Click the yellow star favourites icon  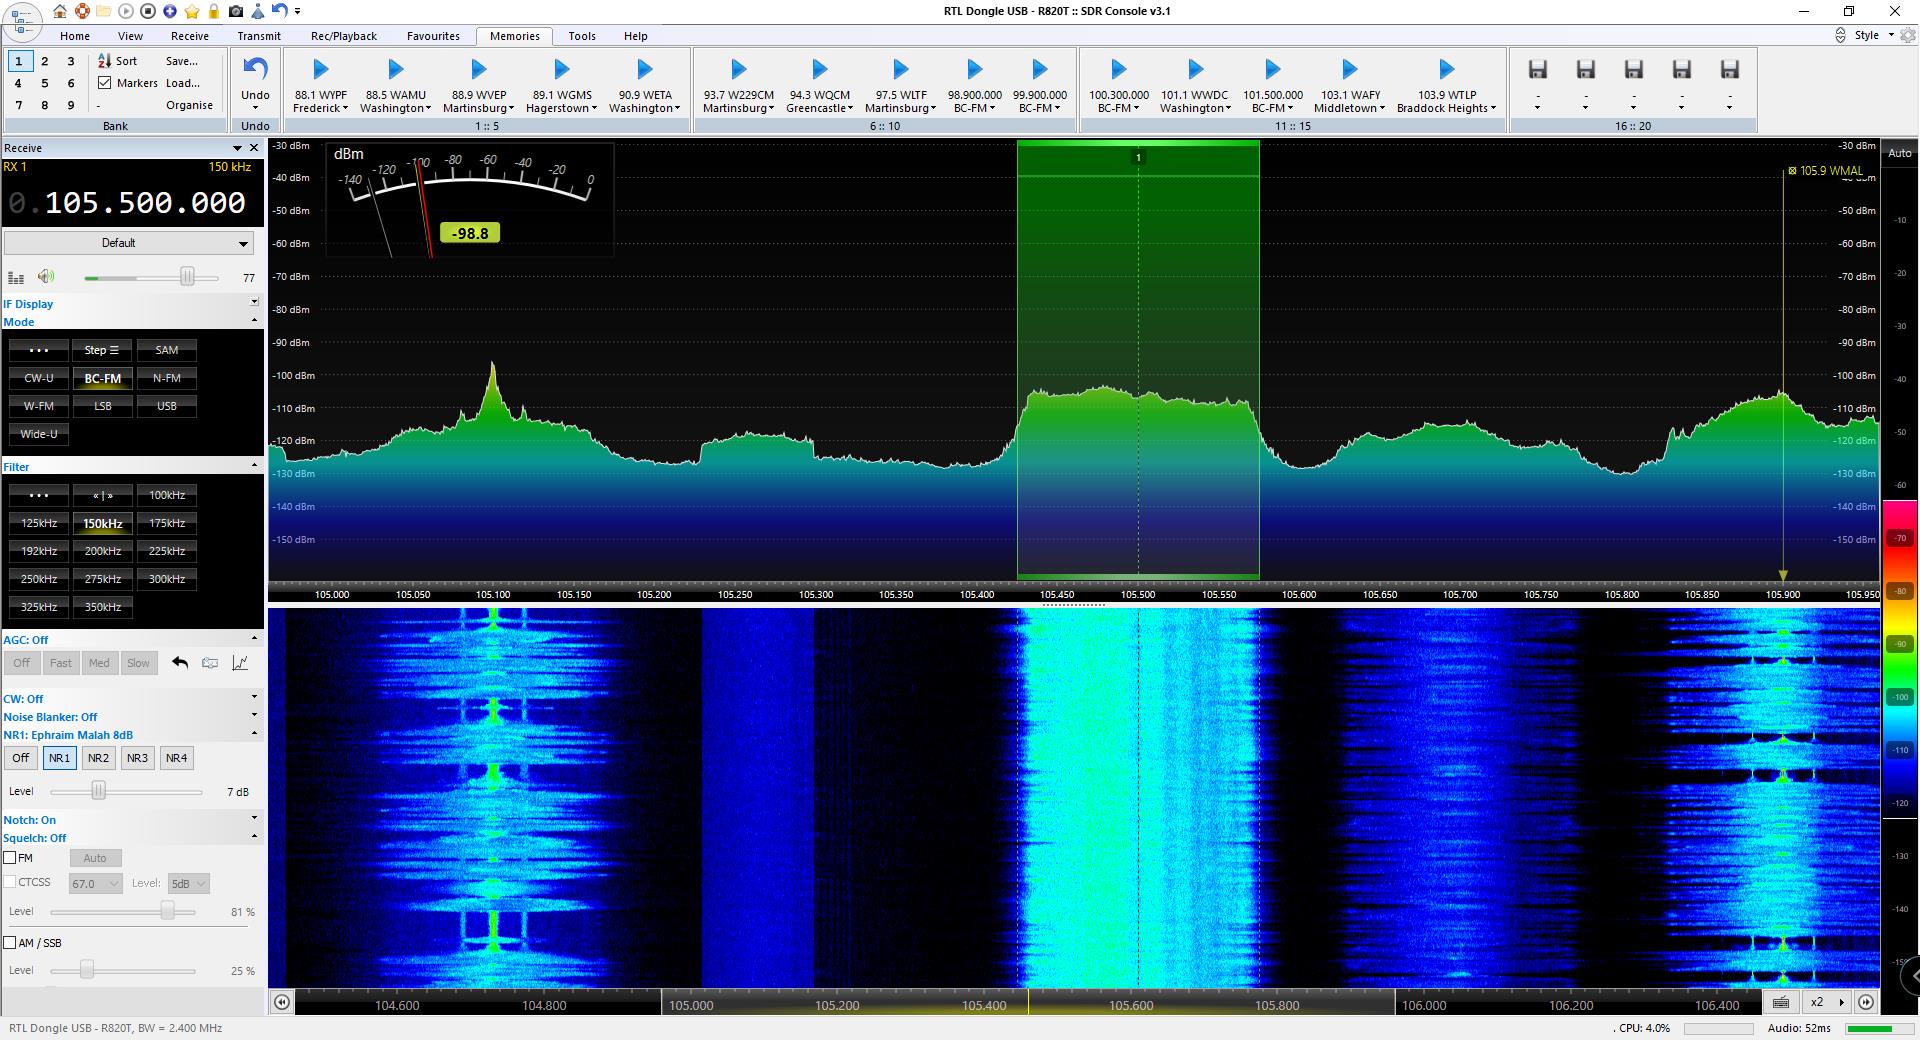(192, 11)
